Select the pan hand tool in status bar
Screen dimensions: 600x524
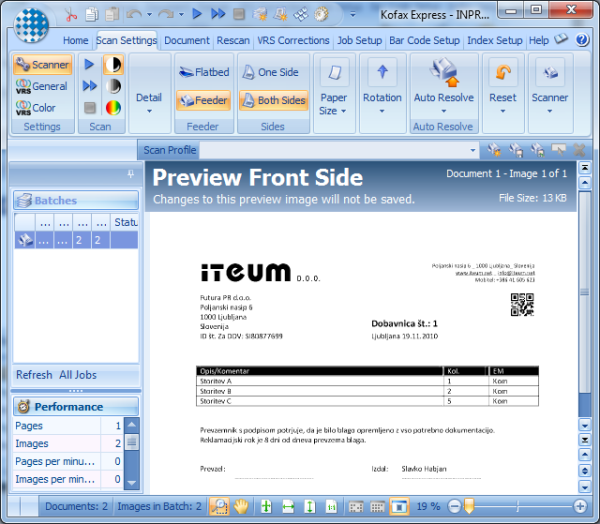[x=241, y=506]
